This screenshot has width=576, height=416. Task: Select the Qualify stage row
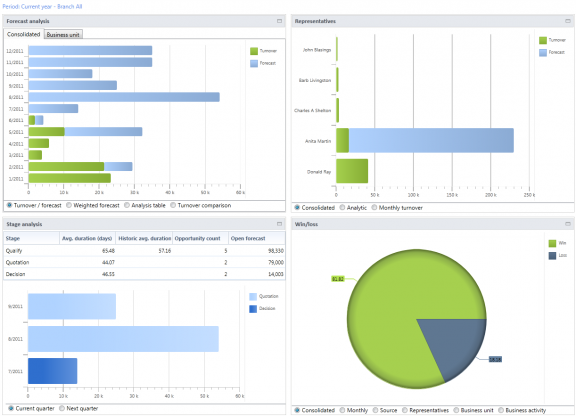(144, 251)
